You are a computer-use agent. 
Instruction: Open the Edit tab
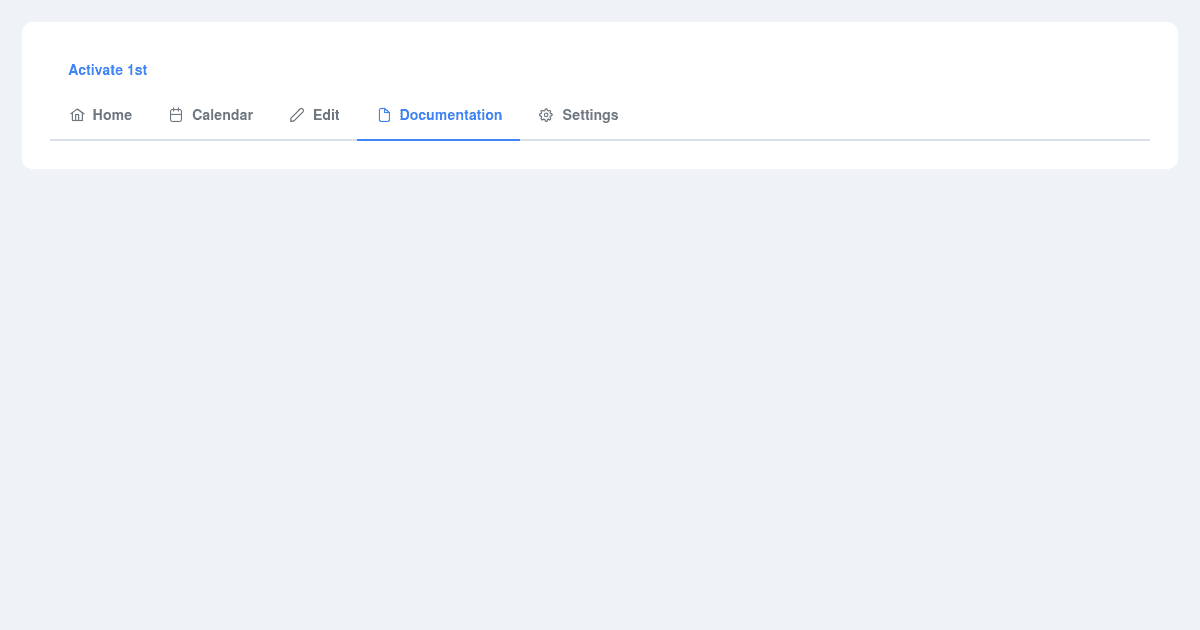314,115
